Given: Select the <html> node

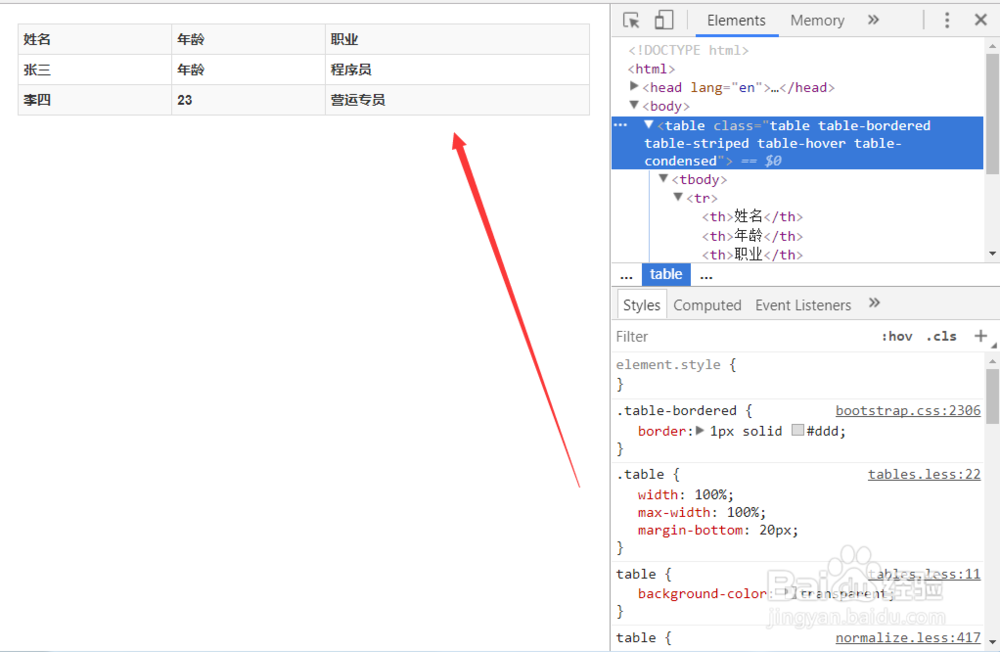Looking at the screenshot, I should point(651,68).
